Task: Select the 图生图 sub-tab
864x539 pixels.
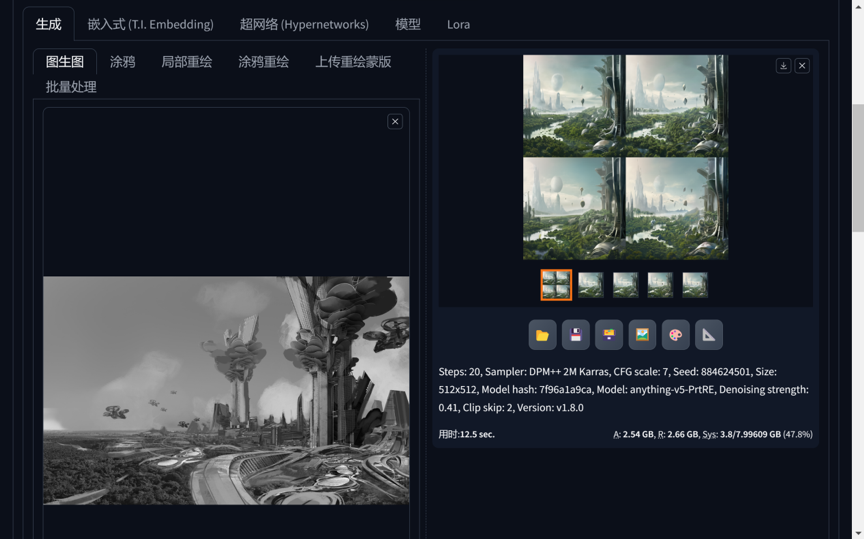Action: [65, 62]
